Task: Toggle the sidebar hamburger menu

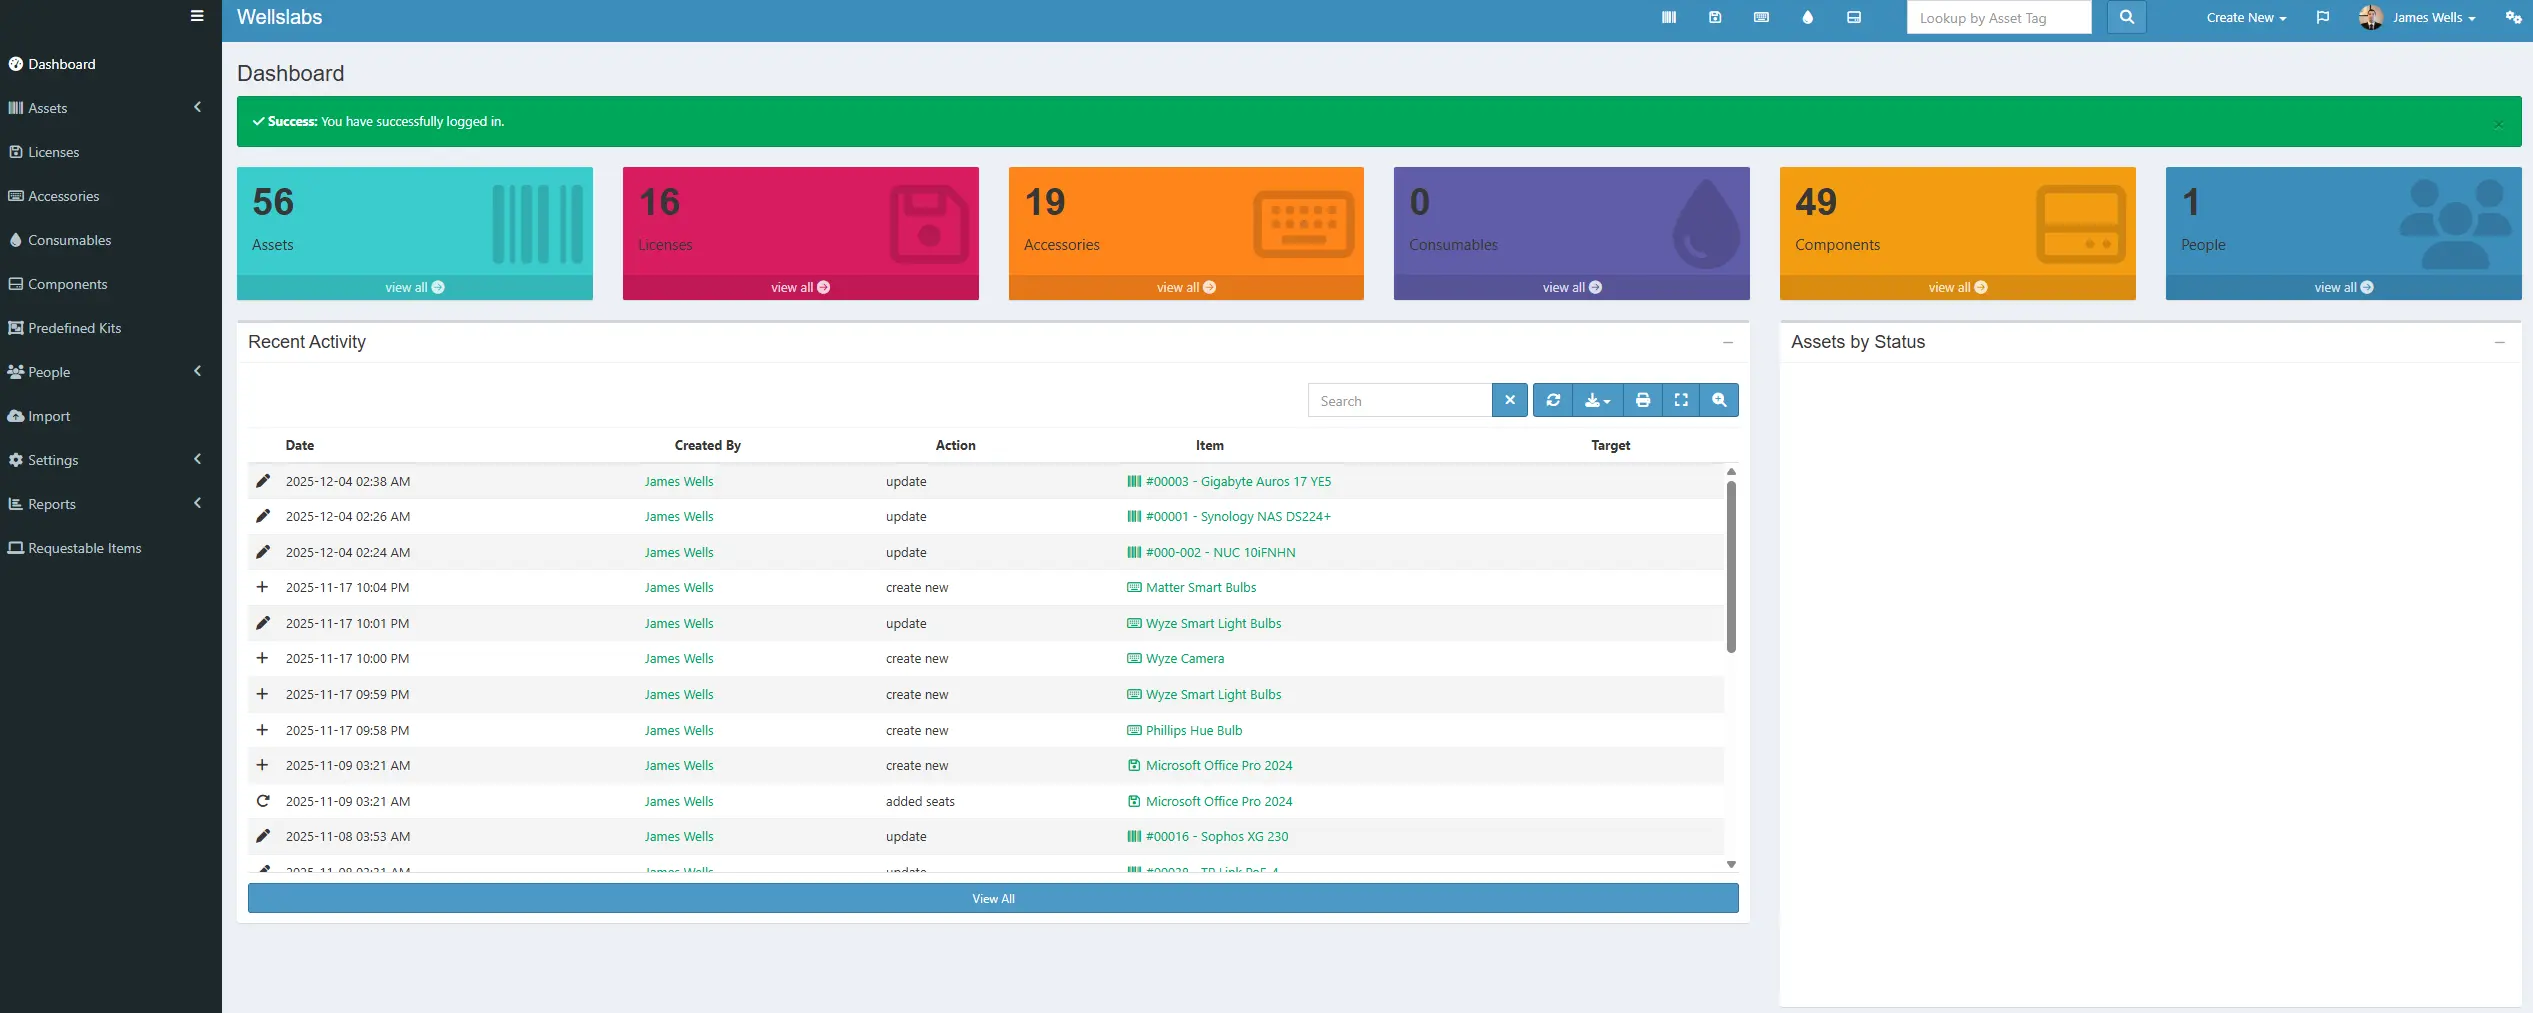Action: tap(197, 16)
